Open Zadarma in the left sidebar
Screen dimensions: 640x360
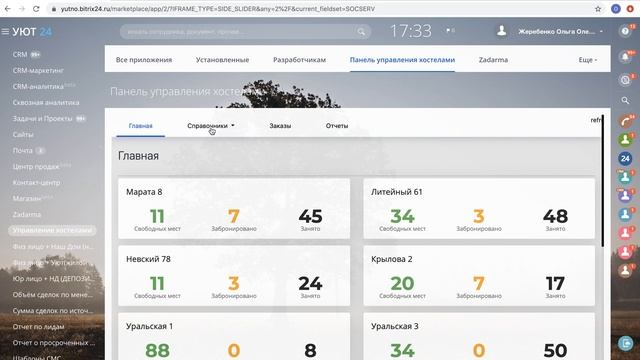coord(27,214)
